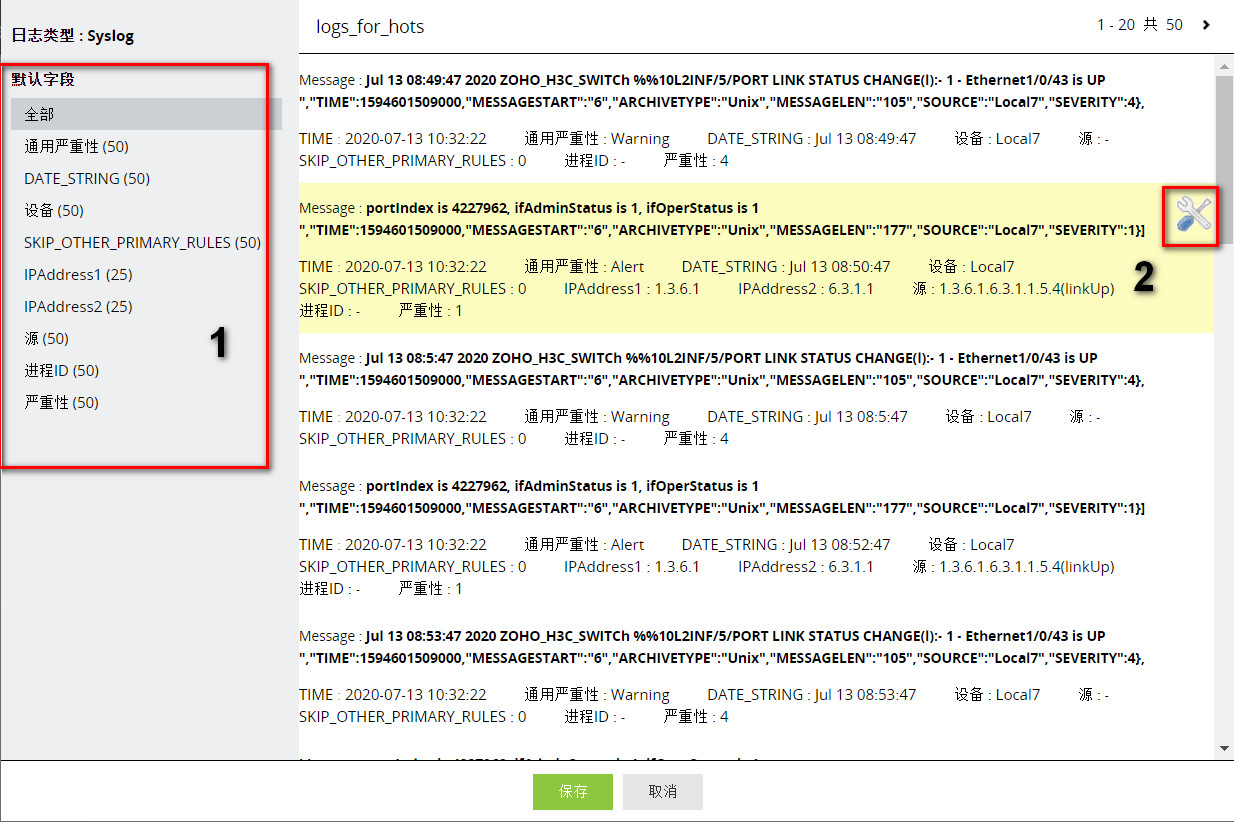The image size is (1234, 822).
Task: Click the 默认字段 heading
Action: pyautogui.click(x=43, y=78)
